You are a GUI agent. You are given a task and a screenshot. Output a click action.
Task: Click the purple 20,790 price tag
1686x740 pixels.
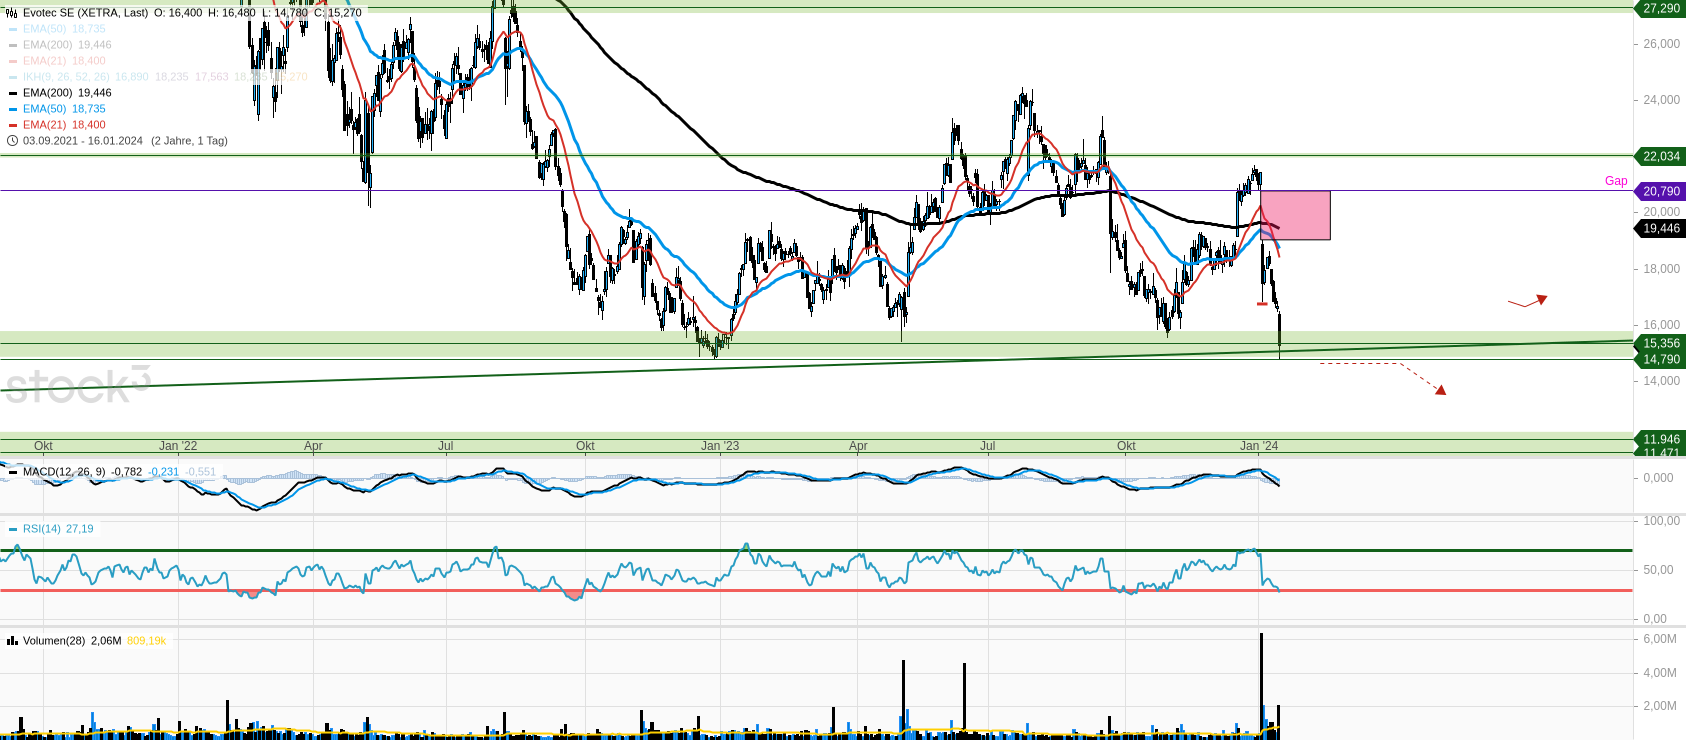point(1660,191)
